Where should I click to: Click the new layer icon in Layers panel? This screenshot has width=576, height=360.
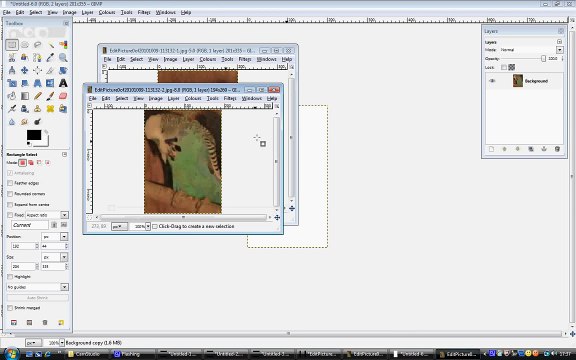(x=491, y=149)
